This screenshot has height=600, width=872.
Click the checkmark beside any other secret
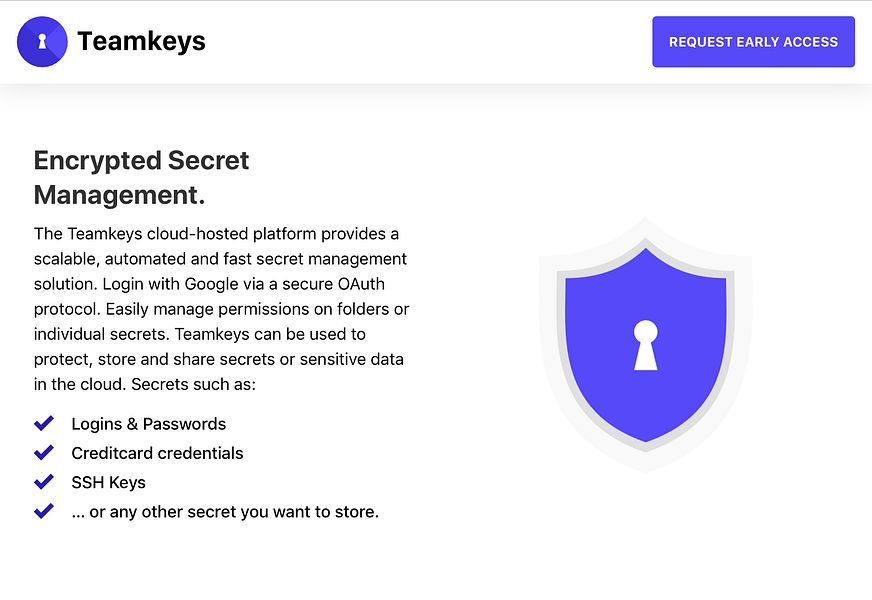pyautogui.click(x=44, y=511)
